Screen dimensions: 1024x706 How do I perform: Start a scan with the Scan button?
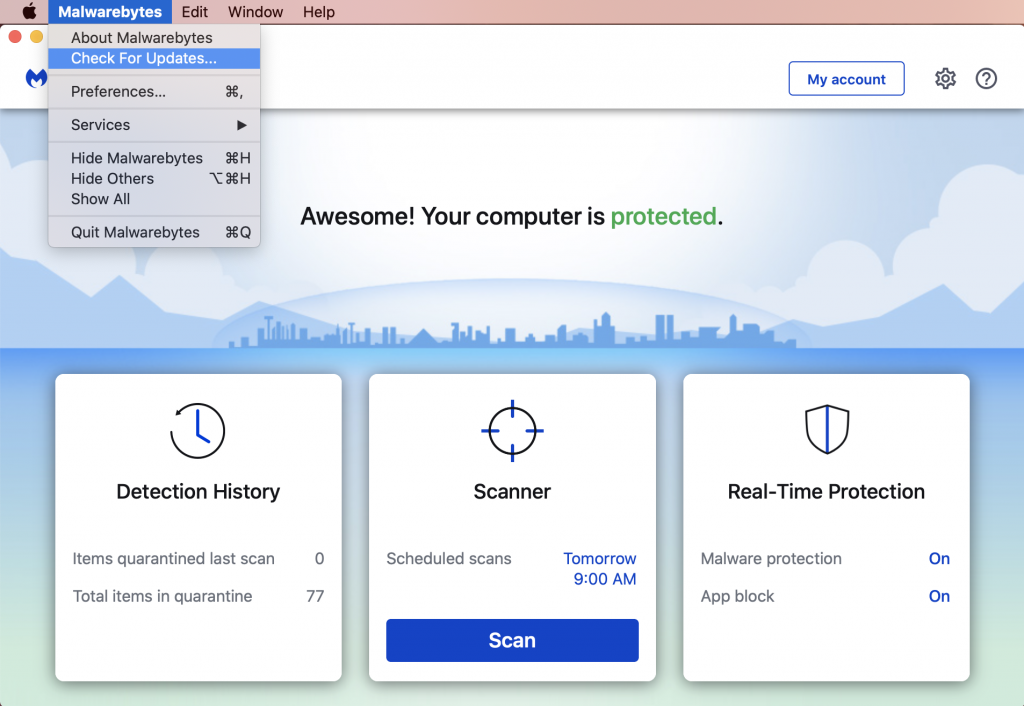(x=512, y=640)
